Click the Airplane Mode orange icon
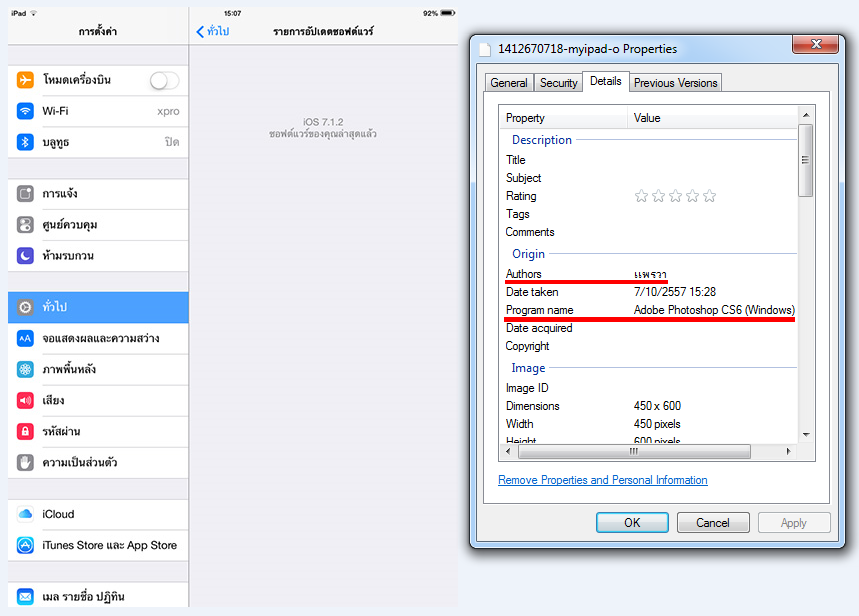The width and height of the screenshot is (859, 616). click(x=25, y=80)
